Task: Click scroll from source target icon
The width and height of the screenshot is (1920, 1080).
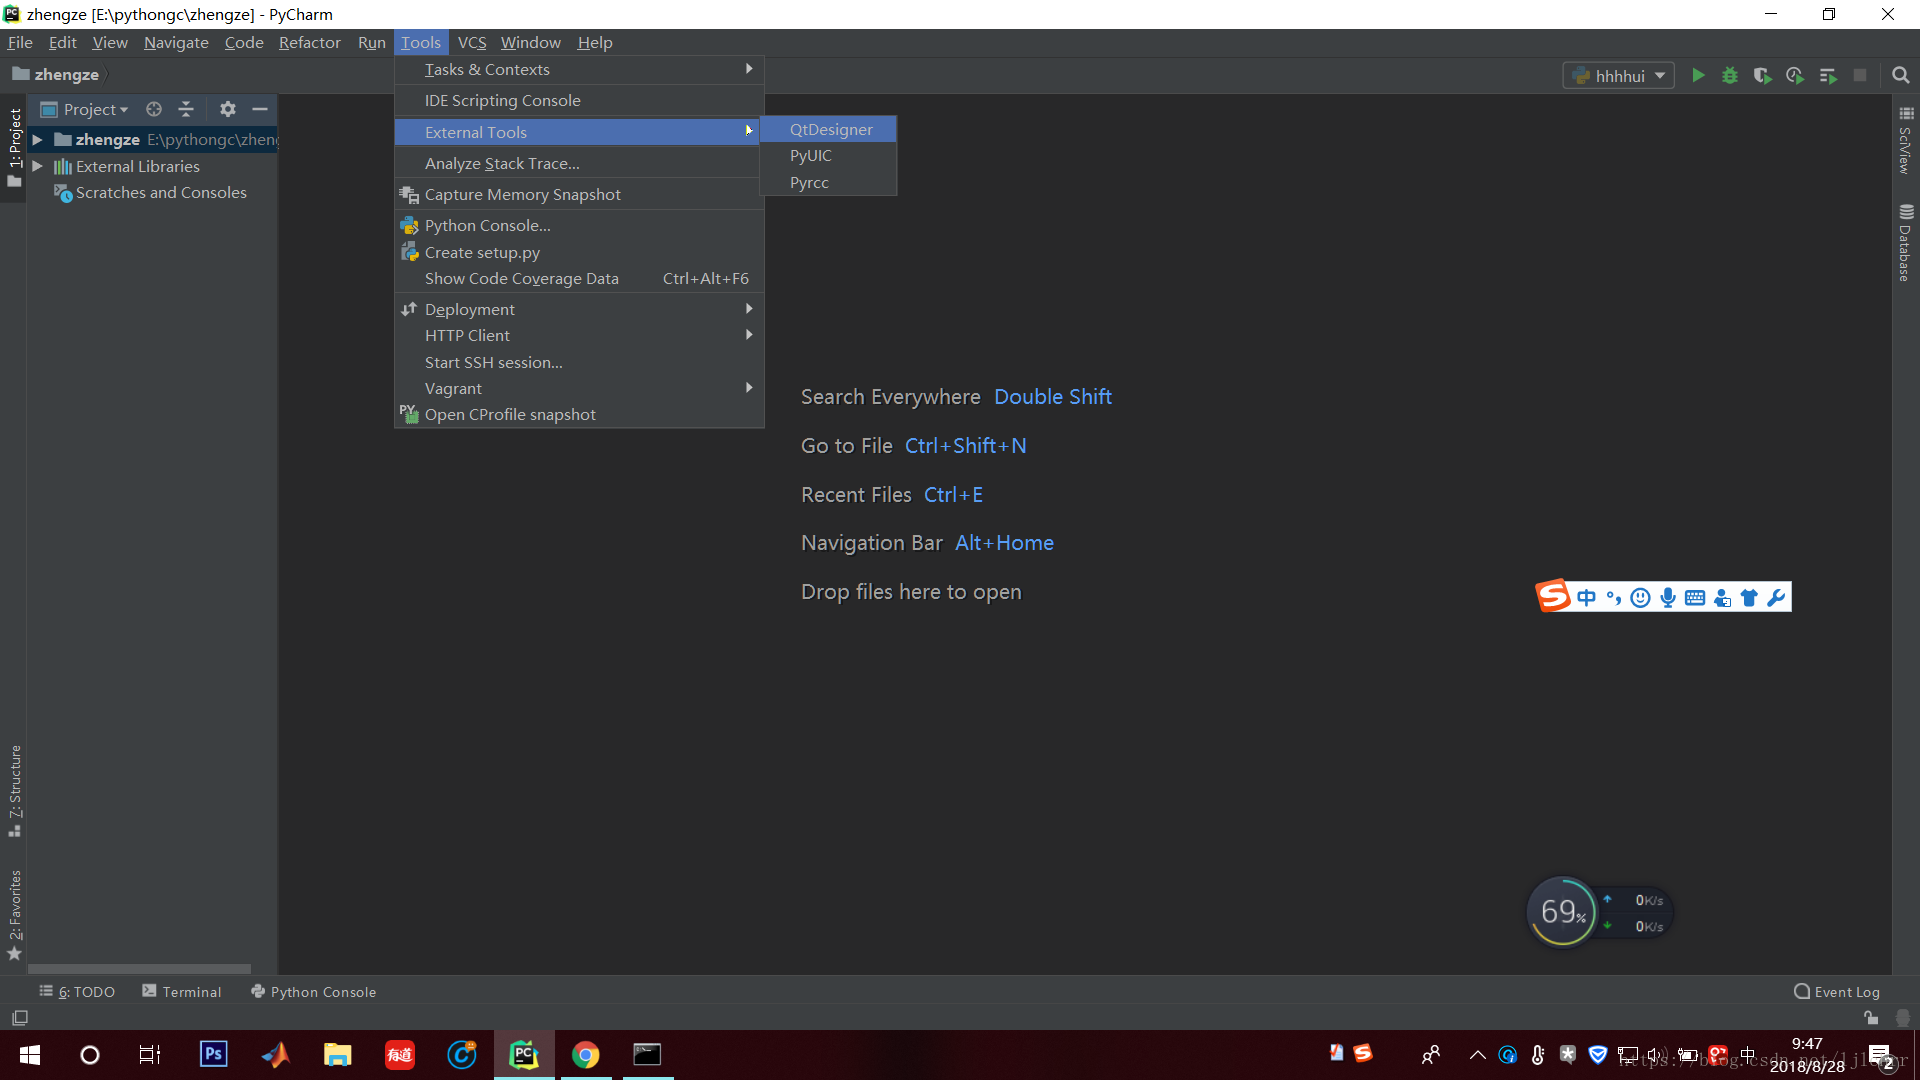Action: 154,109
